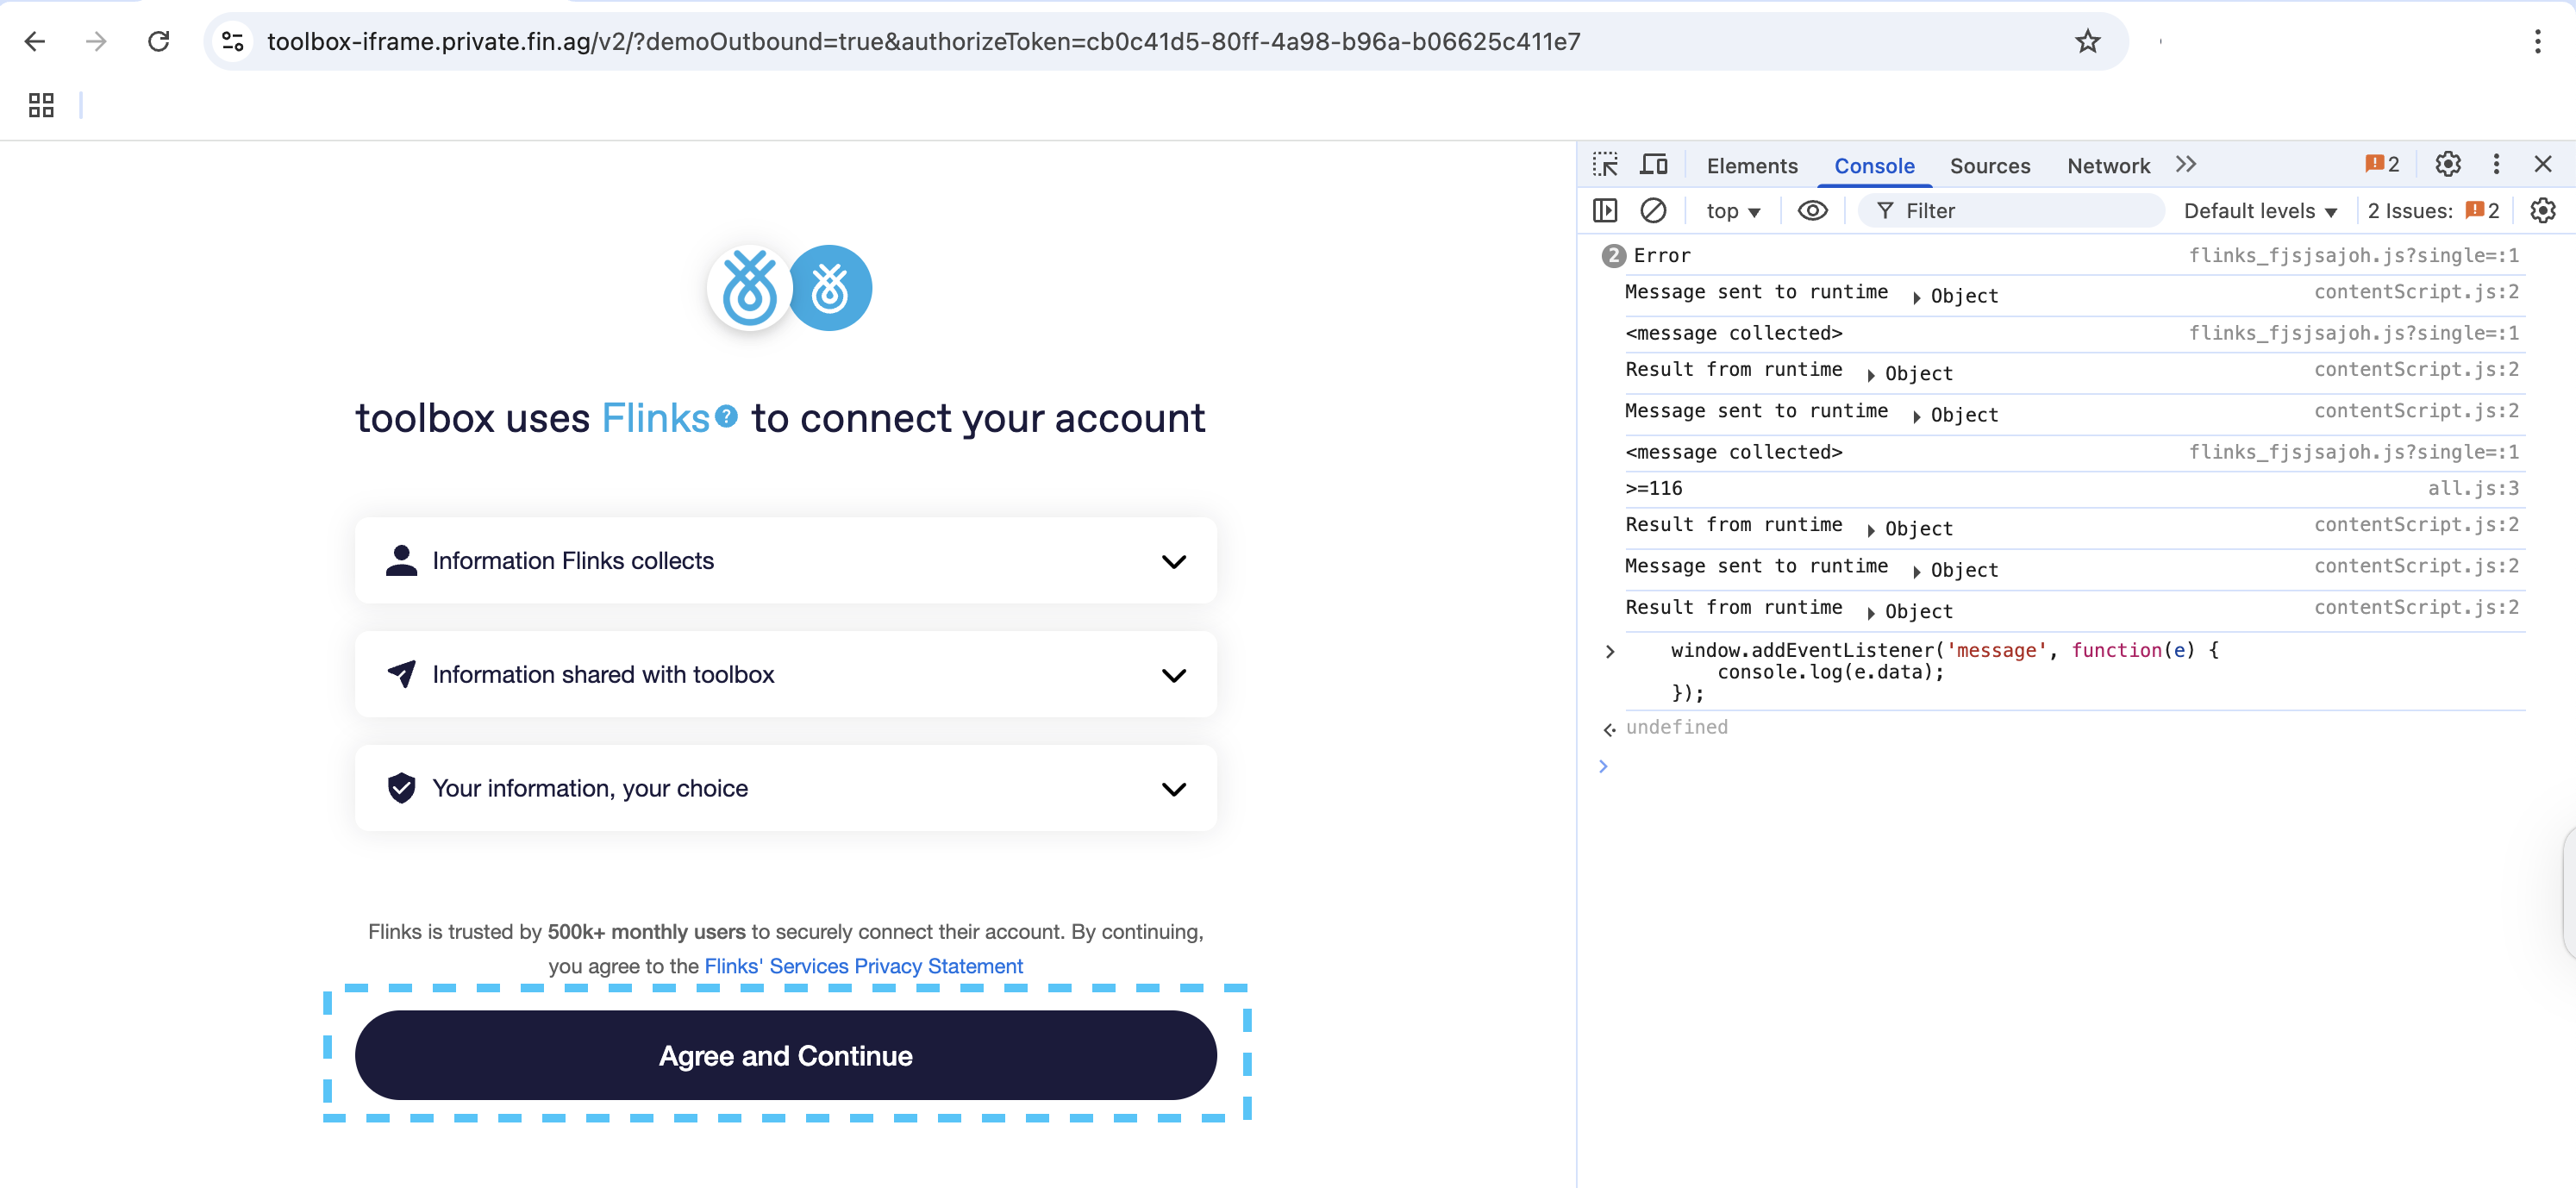Open console settings gear beside Issues
The image size is (2576, 1188).
[x=2542, y=211]
